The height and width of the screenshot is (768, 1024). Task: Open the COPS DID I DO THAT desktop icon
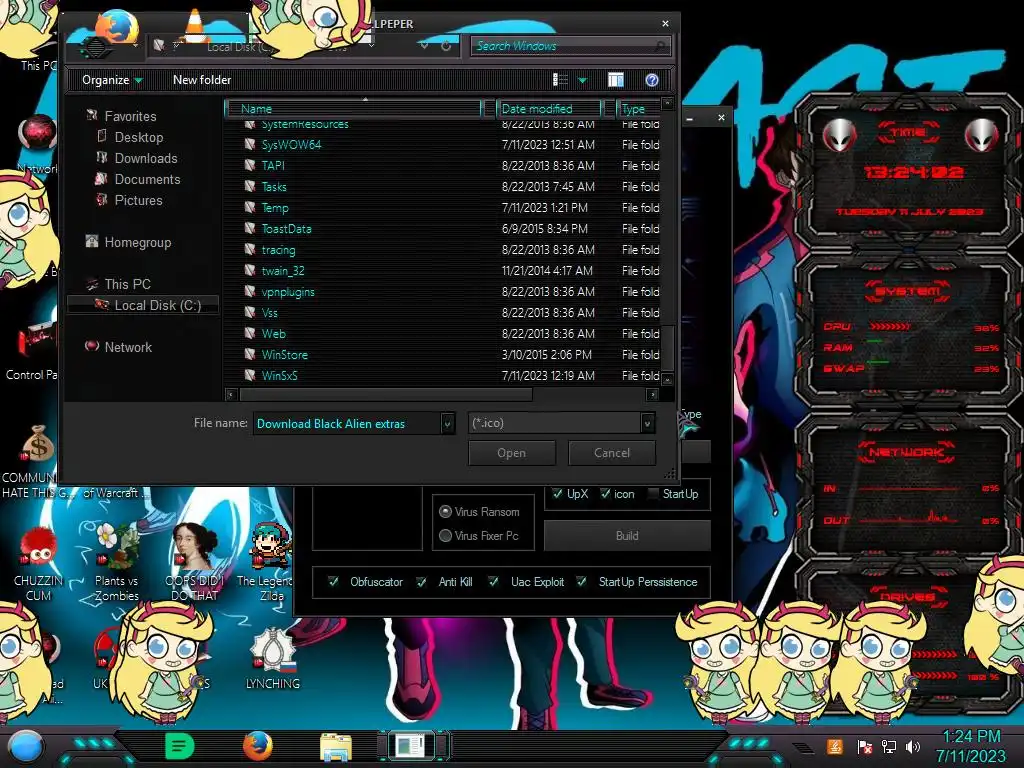click(x=195, y=562)
